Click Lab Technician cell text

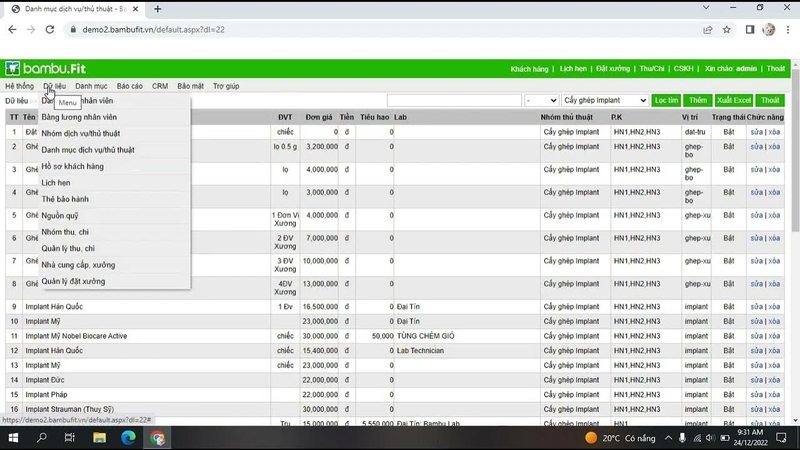(x=420, y=351)
